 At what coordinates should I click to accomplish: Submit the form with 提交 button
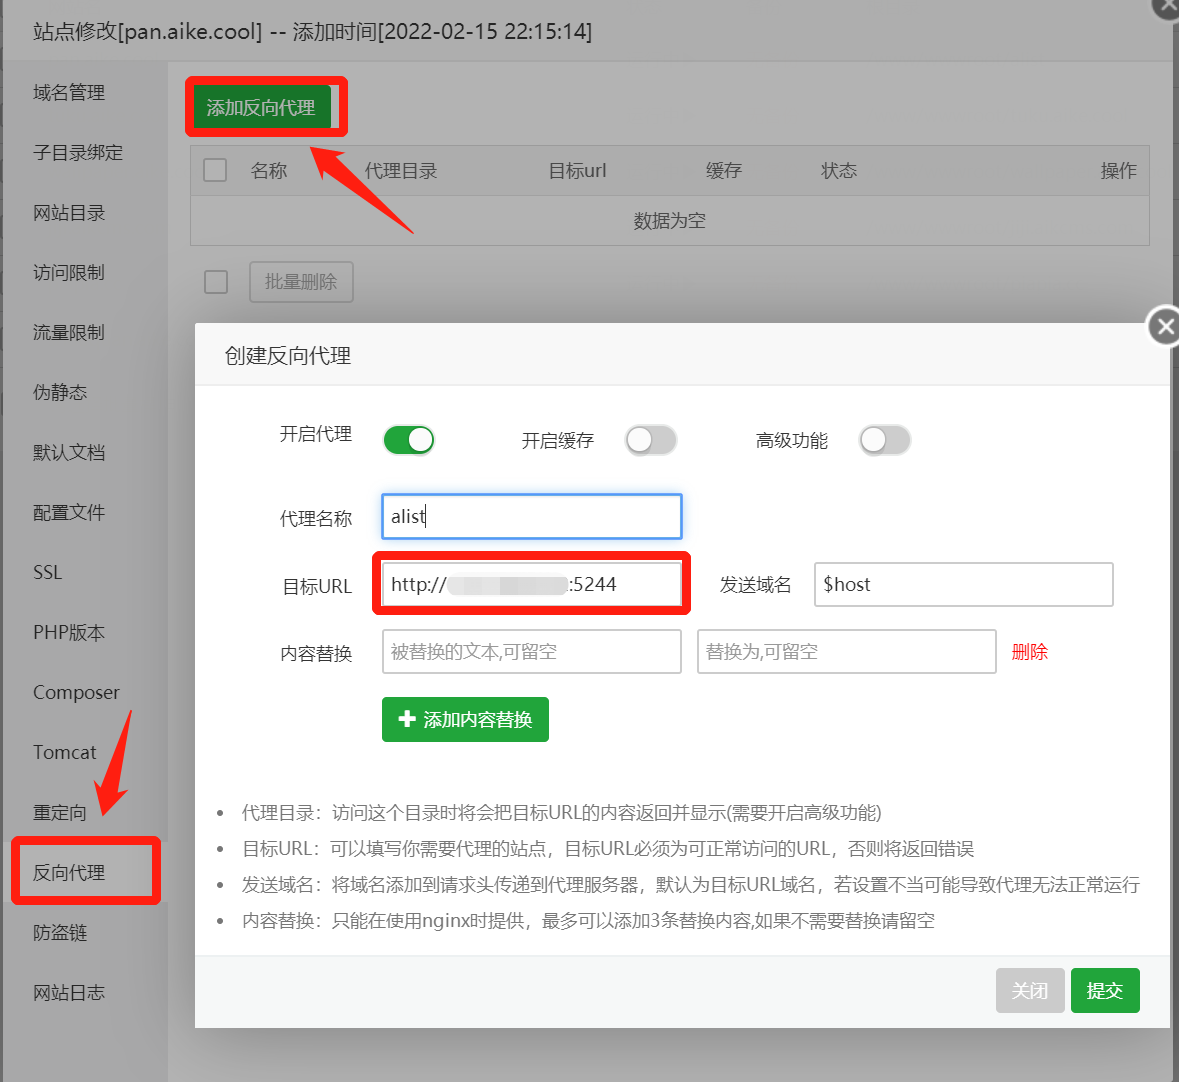[x=1104, y=990]
